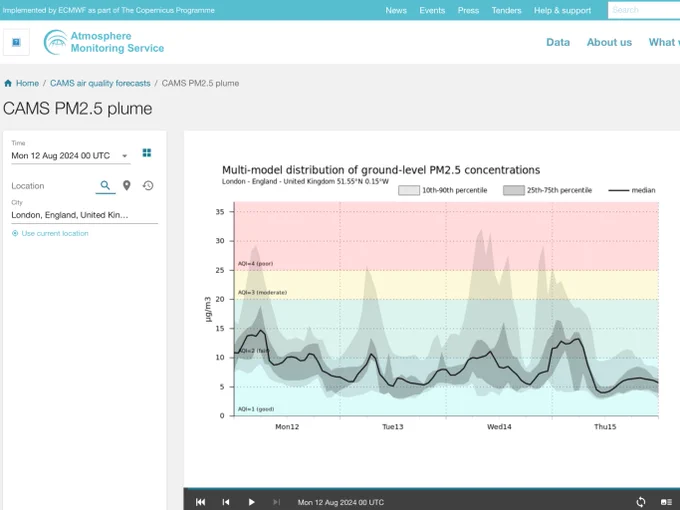This screenshot has width=680, height=510.
Task: Select the map pin location icon
Action: tap(127, 186)
